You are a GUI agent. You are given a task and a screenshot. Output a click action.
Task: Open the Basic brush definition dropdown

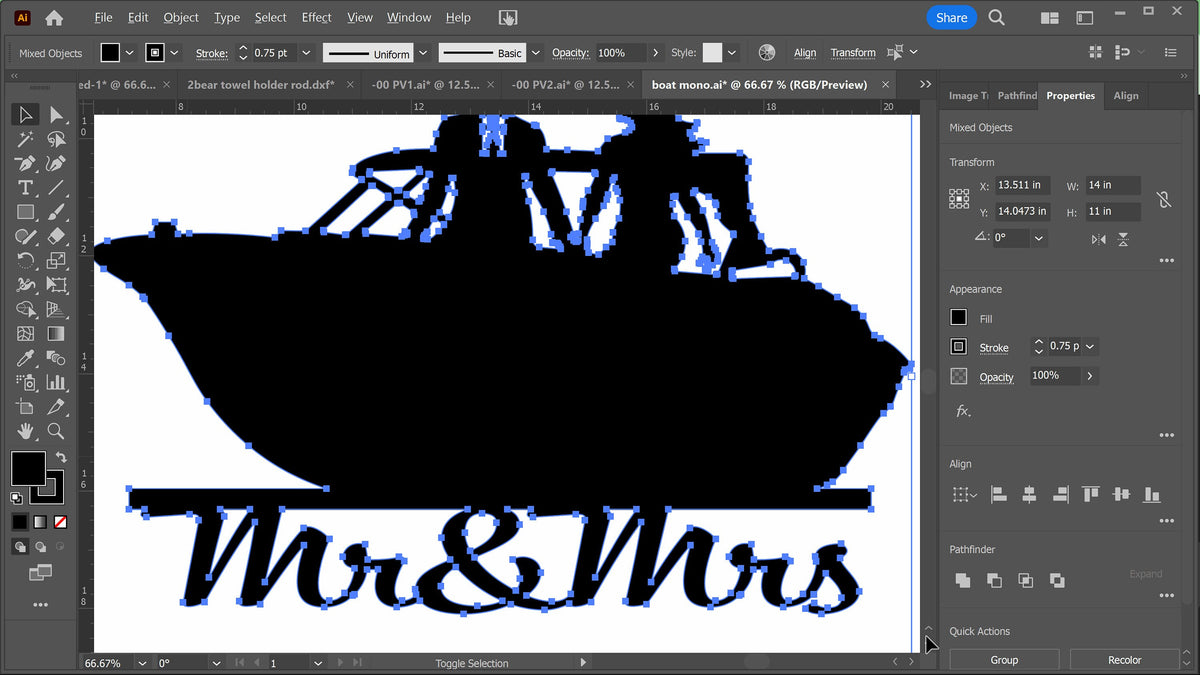tap(535, 53)
